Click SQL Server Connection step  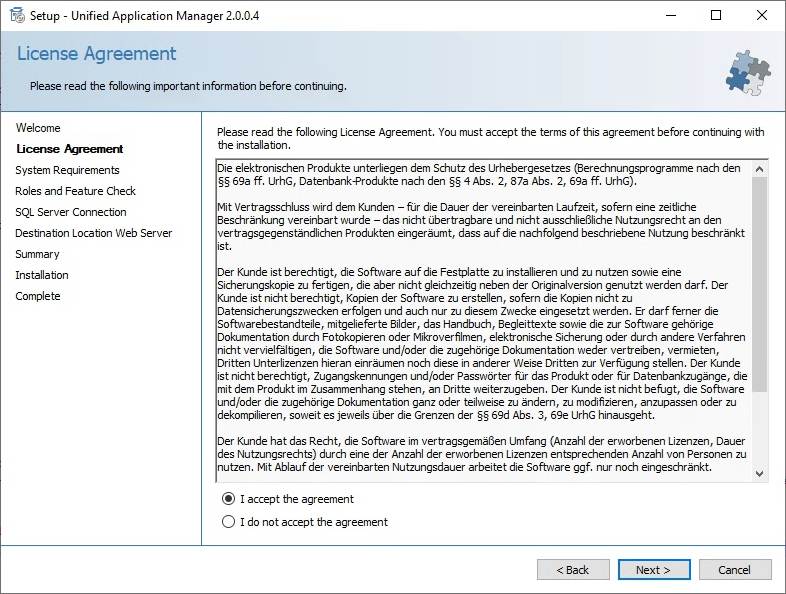[71, 212]
